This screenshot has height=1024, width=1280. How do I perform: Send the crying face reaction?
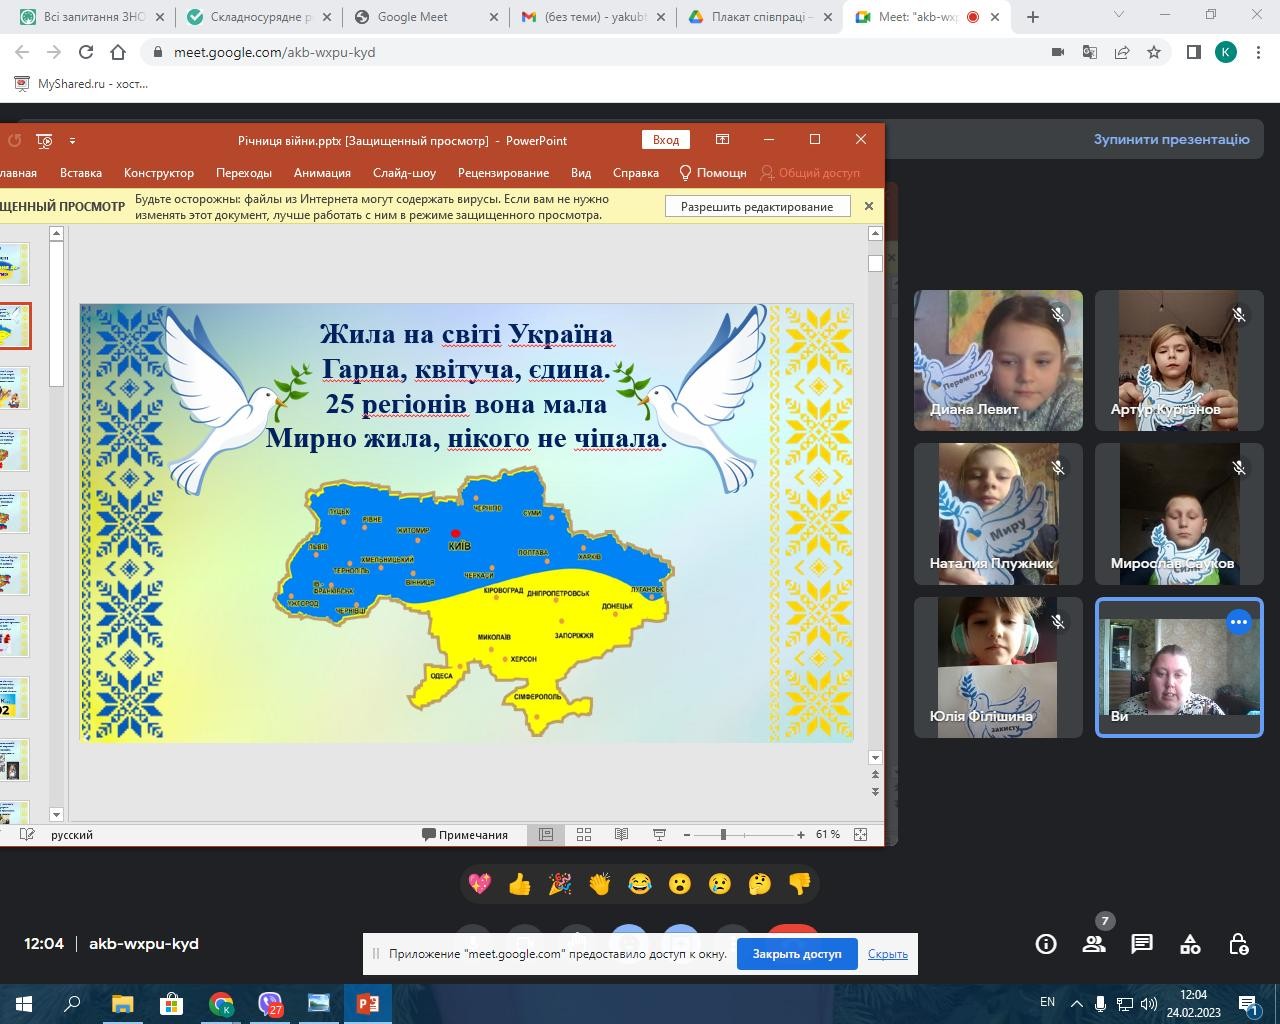click(720, 884)
